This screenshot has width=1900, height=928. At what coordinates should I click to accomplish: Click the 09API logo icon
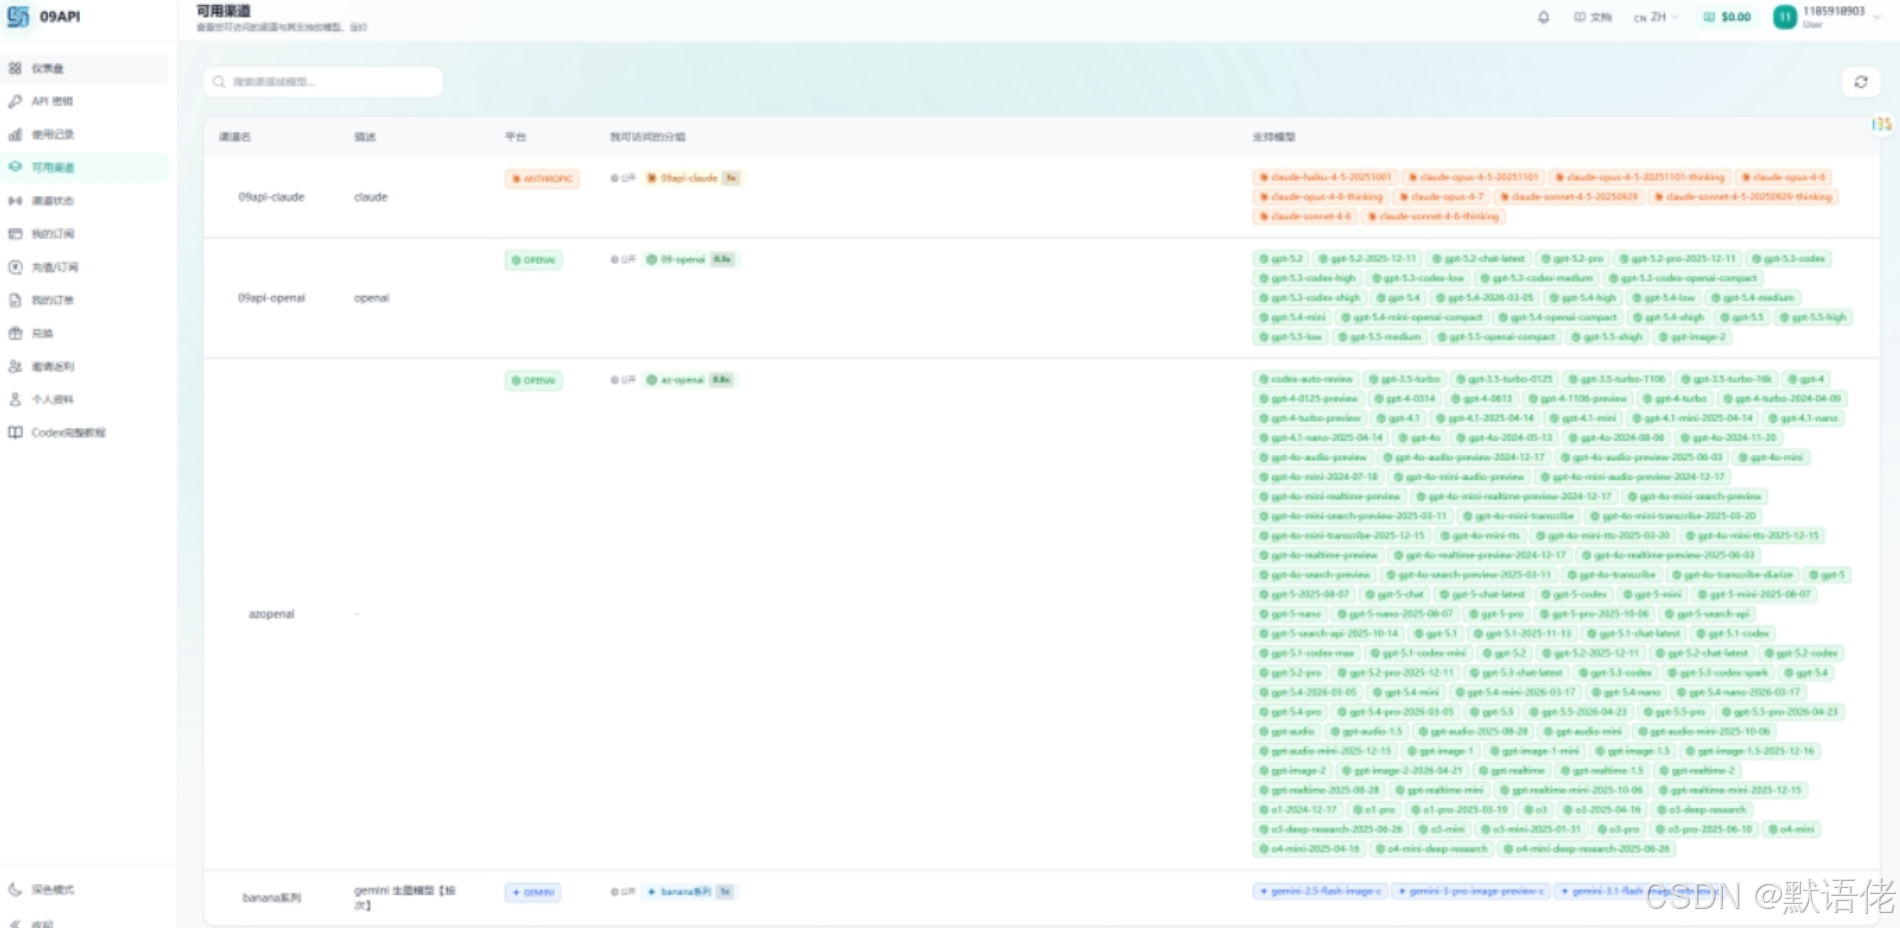click(x=18, y=16)
